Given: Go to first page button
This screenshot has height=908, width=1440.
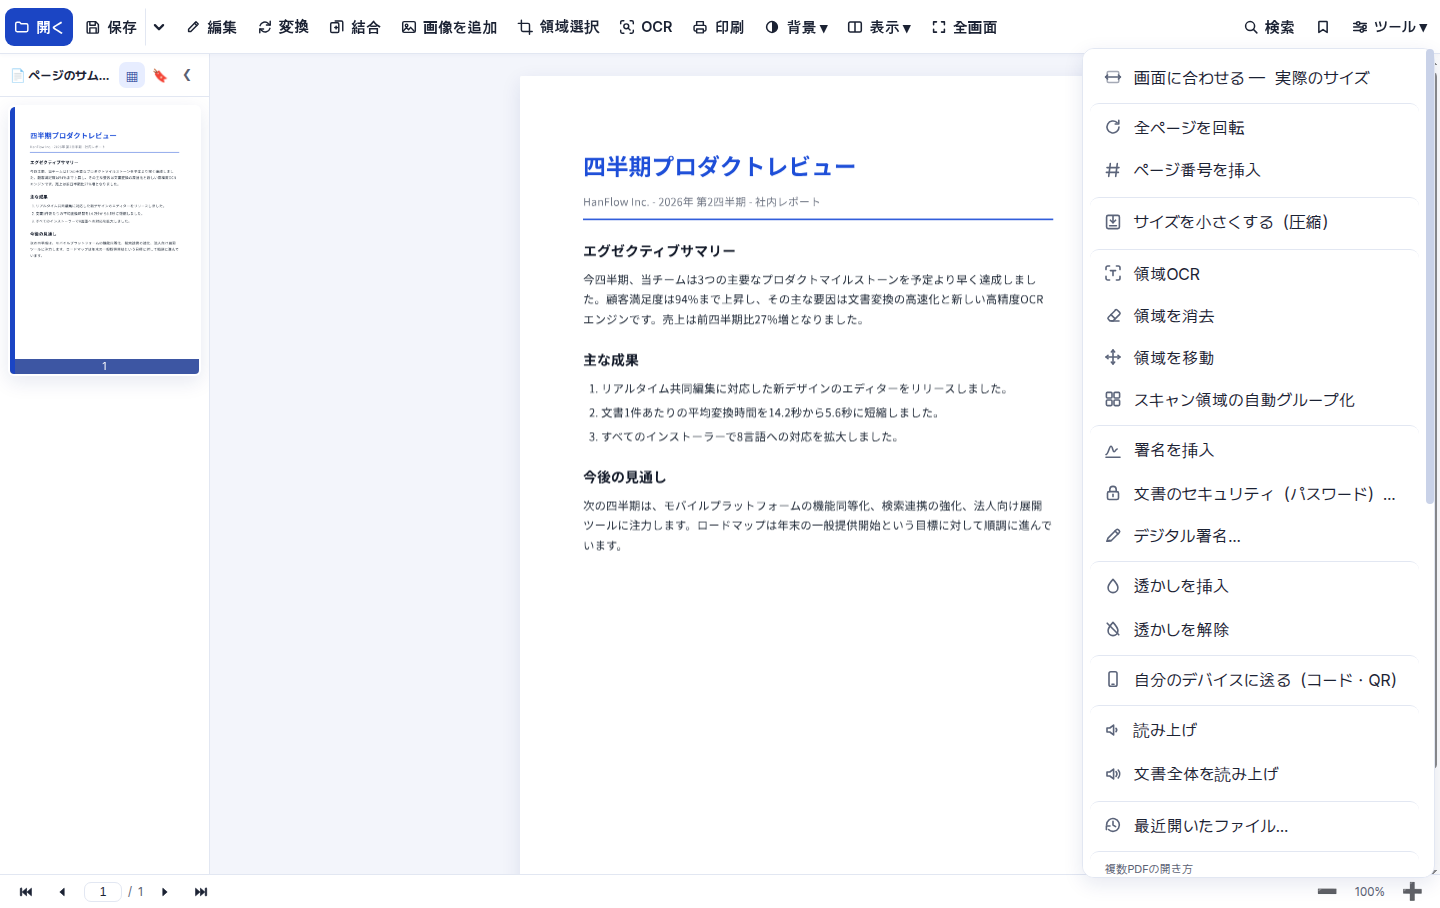Looking at the screenshot, I should [x=26, y=892].
